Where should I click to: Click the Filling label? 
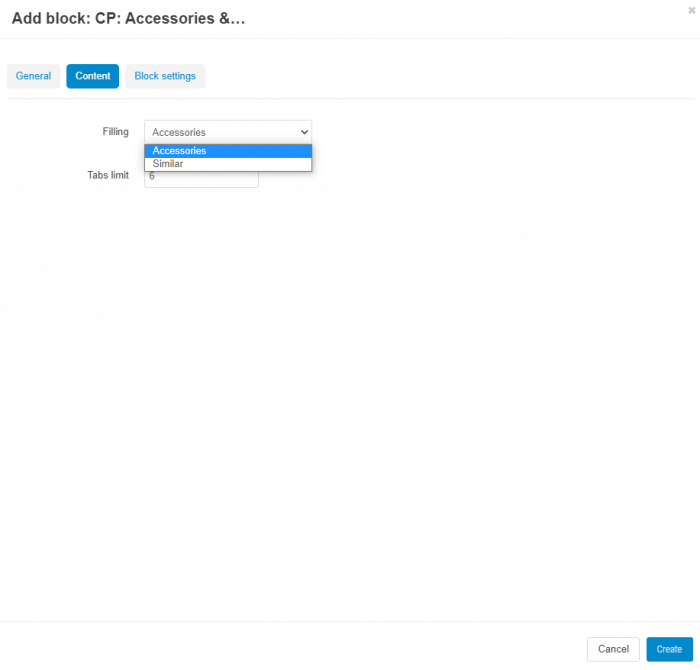115,132
